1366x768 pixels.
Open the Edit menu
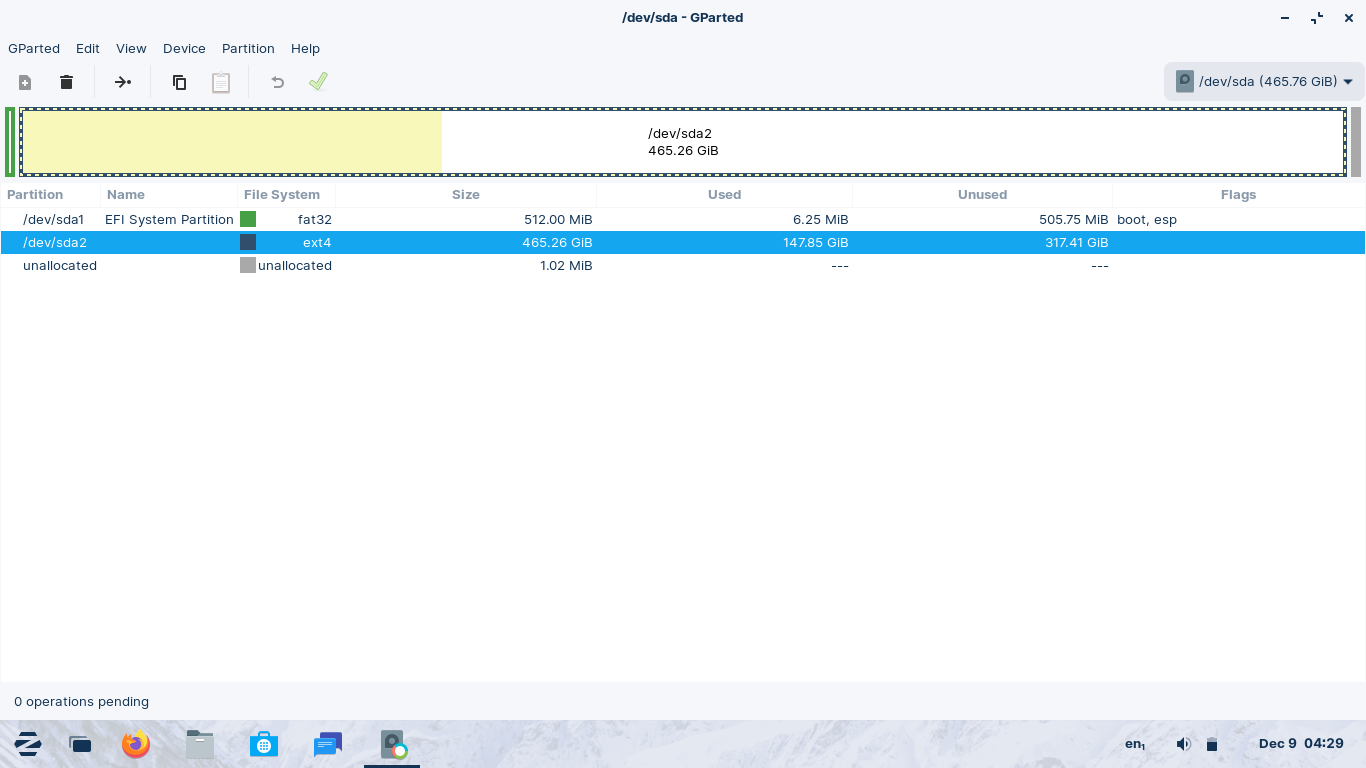point(88,48)
